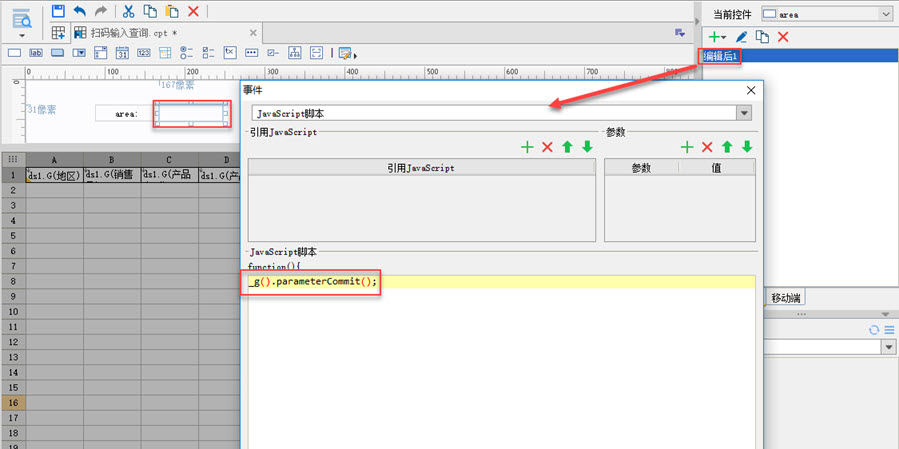This screenshot has height=449, width=899.
Task: Move referenced JavaScript down
Action: pos(587,147)
